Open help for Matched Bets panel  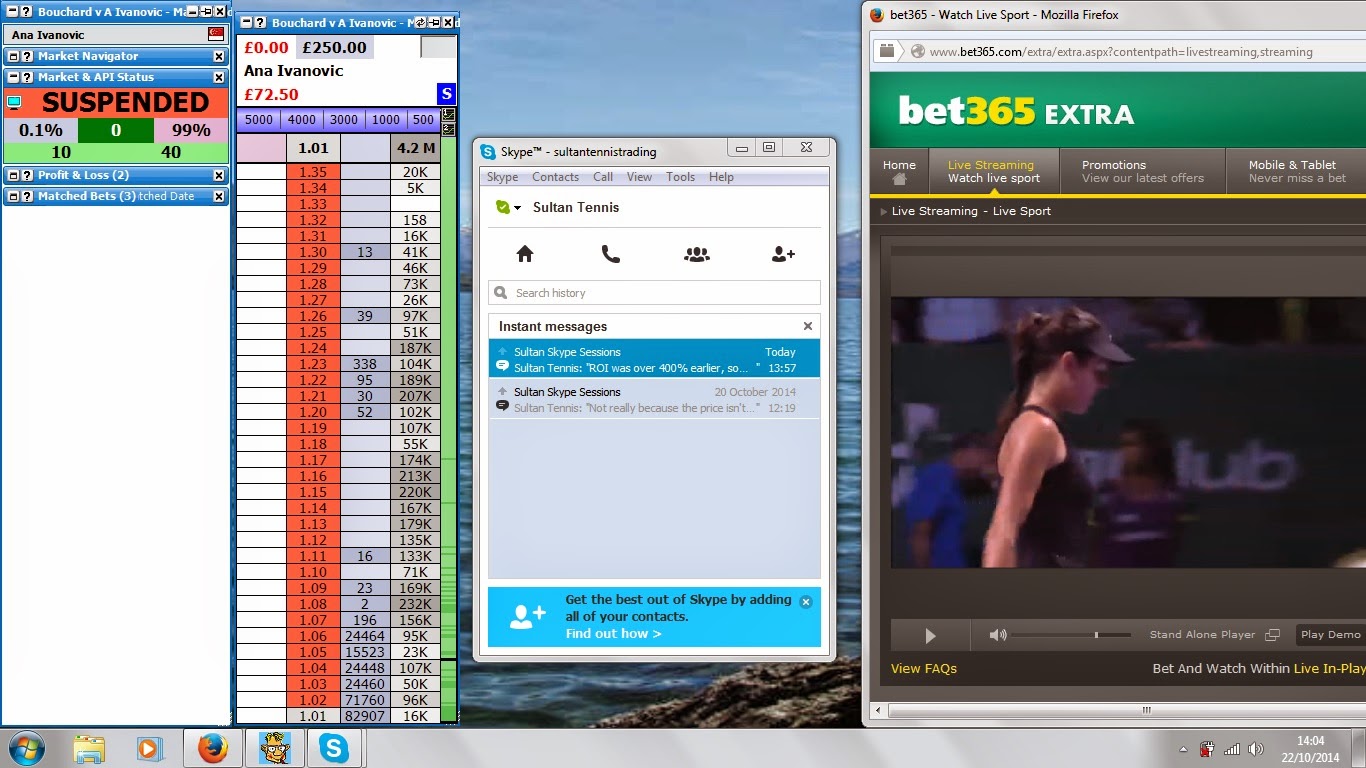(x=26, y=196)
